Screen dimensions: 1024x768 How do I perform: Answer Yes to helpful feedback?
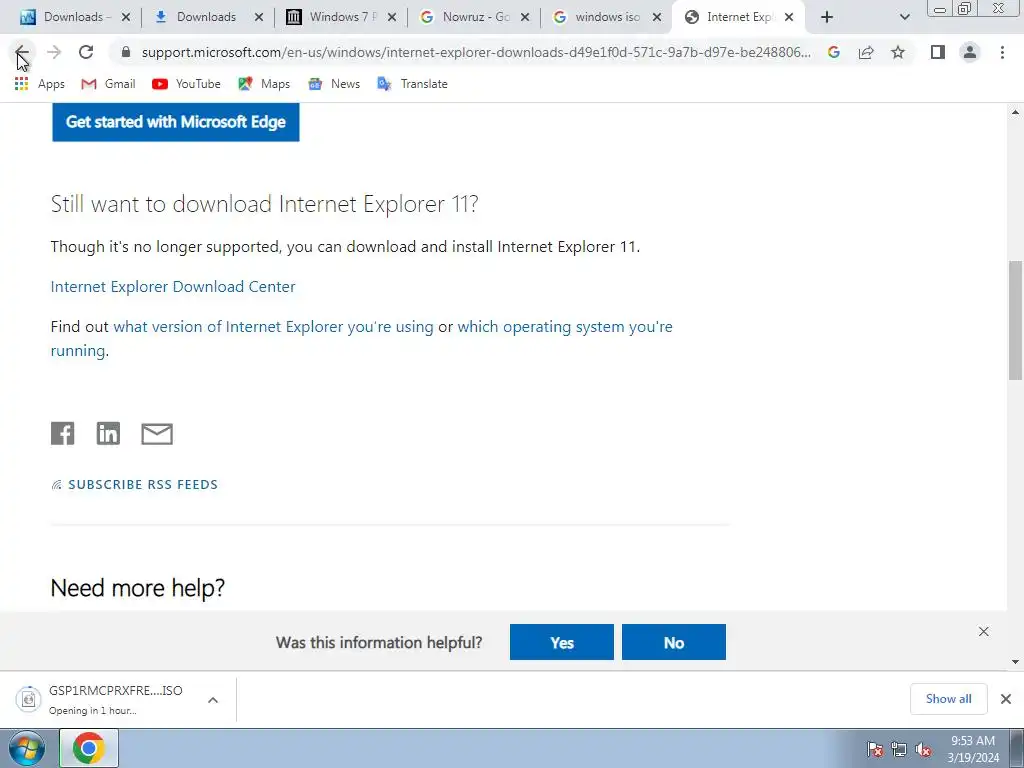[562, 642]
